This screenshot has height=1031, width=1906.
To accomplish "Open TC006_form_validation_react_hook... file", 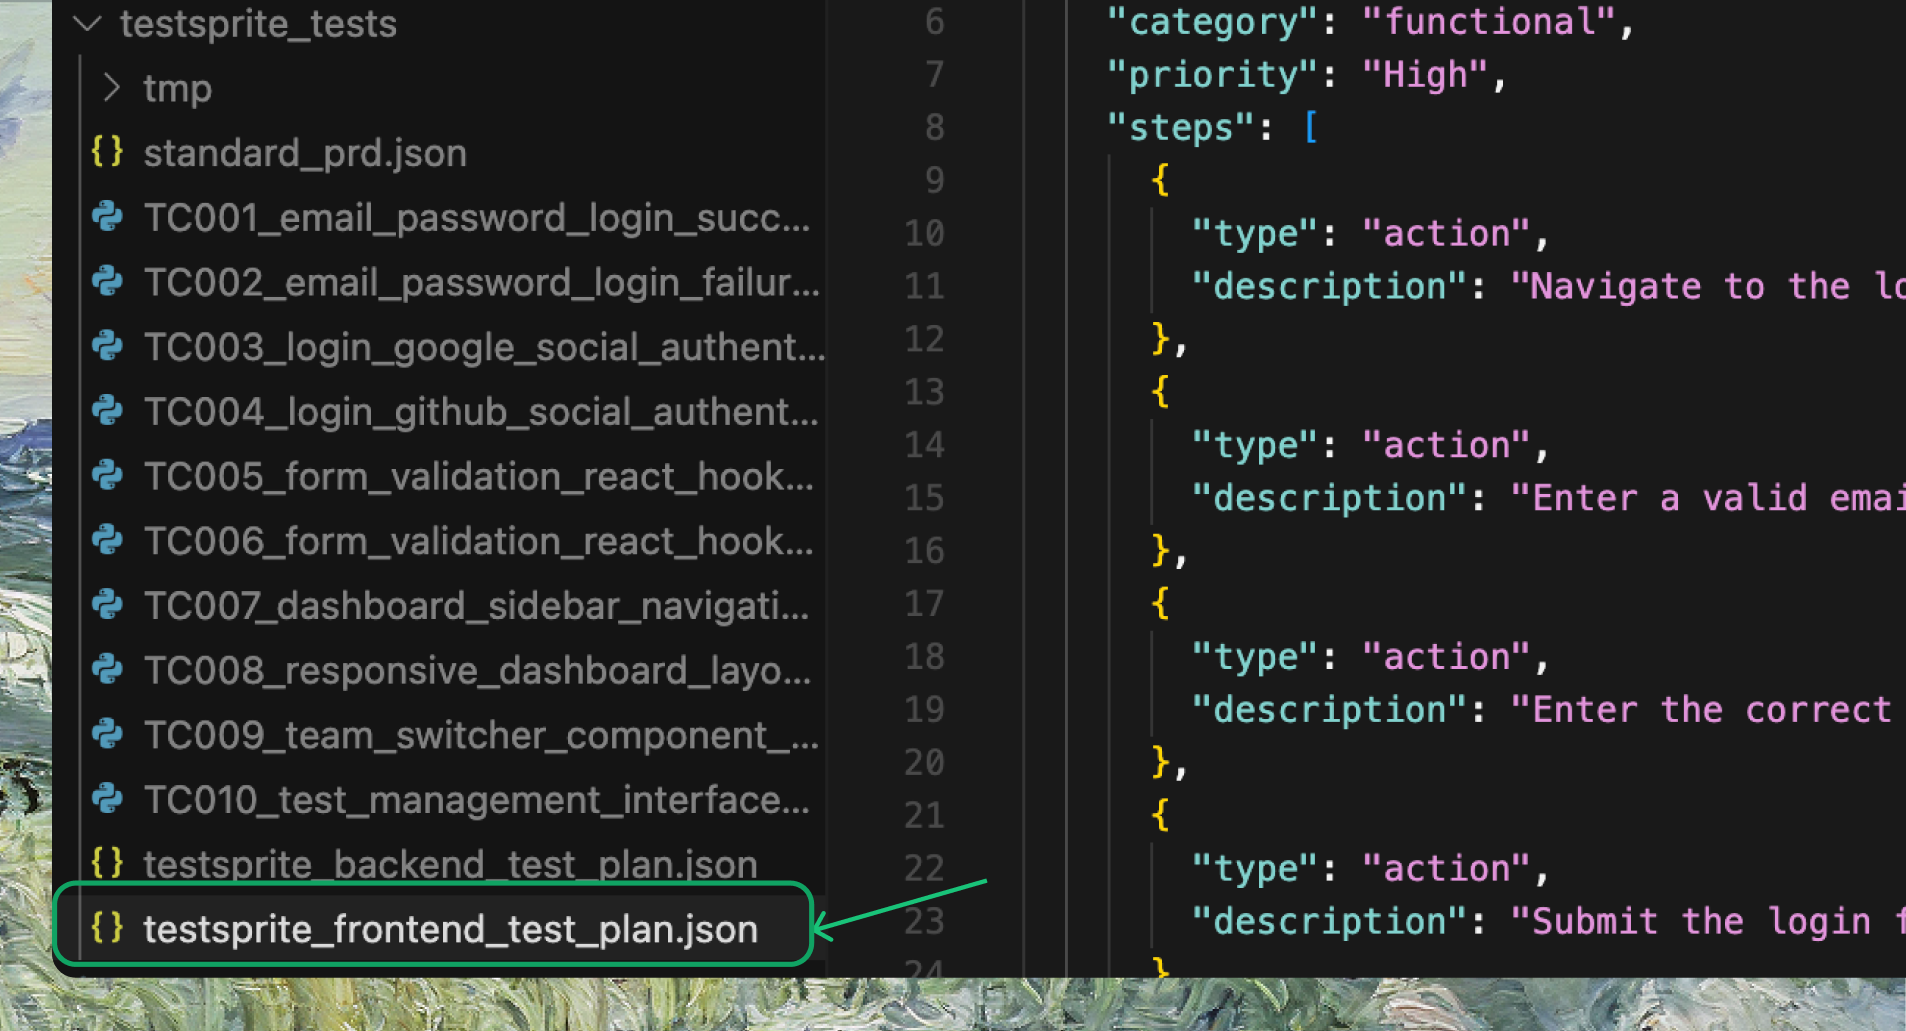I will [478, 541].
